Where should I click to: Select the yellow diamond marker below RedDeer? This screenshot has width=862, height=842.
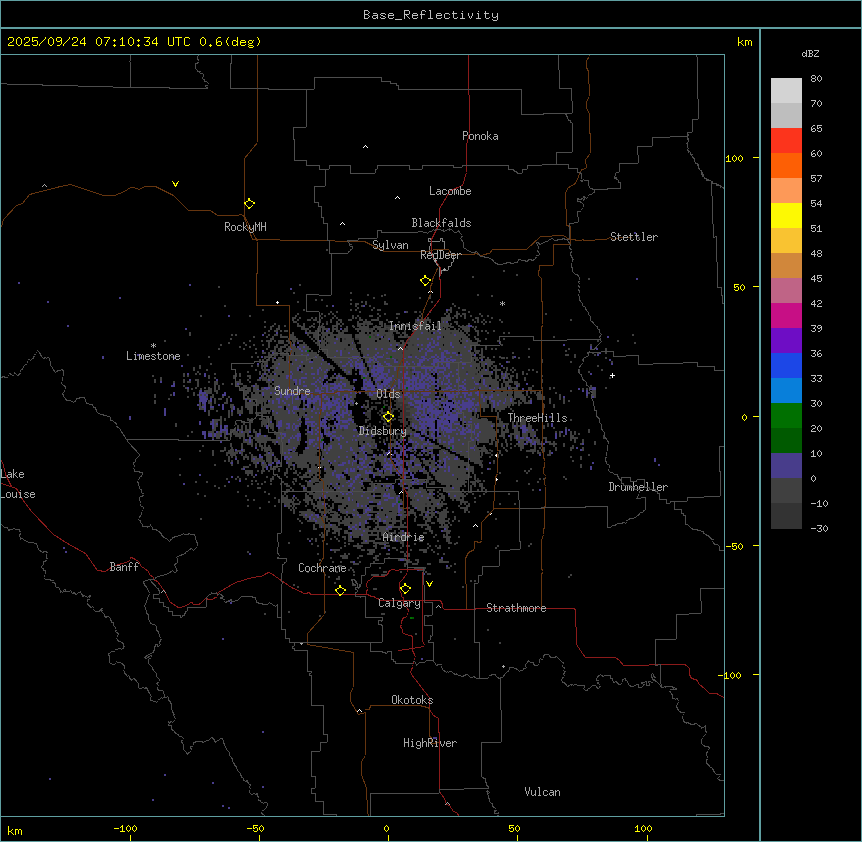426,281
